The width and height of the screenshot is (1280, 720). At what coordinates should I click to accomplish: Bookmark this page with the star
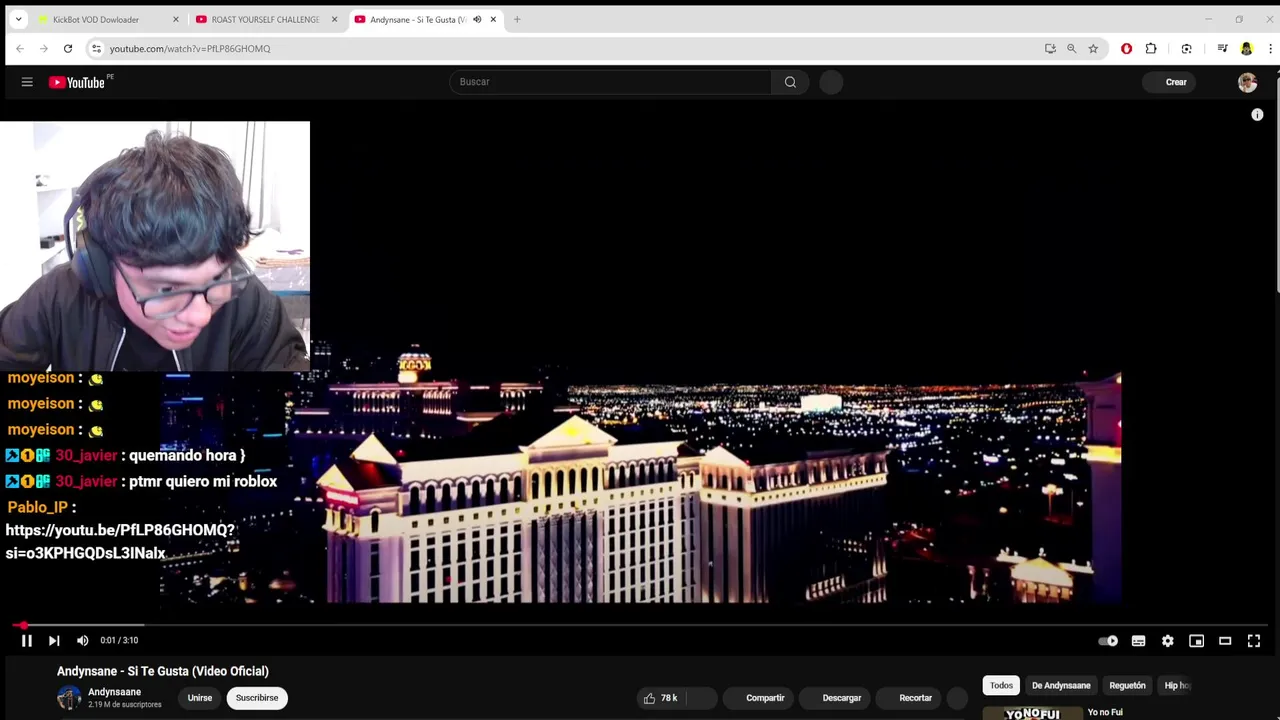pos(1093,48)
